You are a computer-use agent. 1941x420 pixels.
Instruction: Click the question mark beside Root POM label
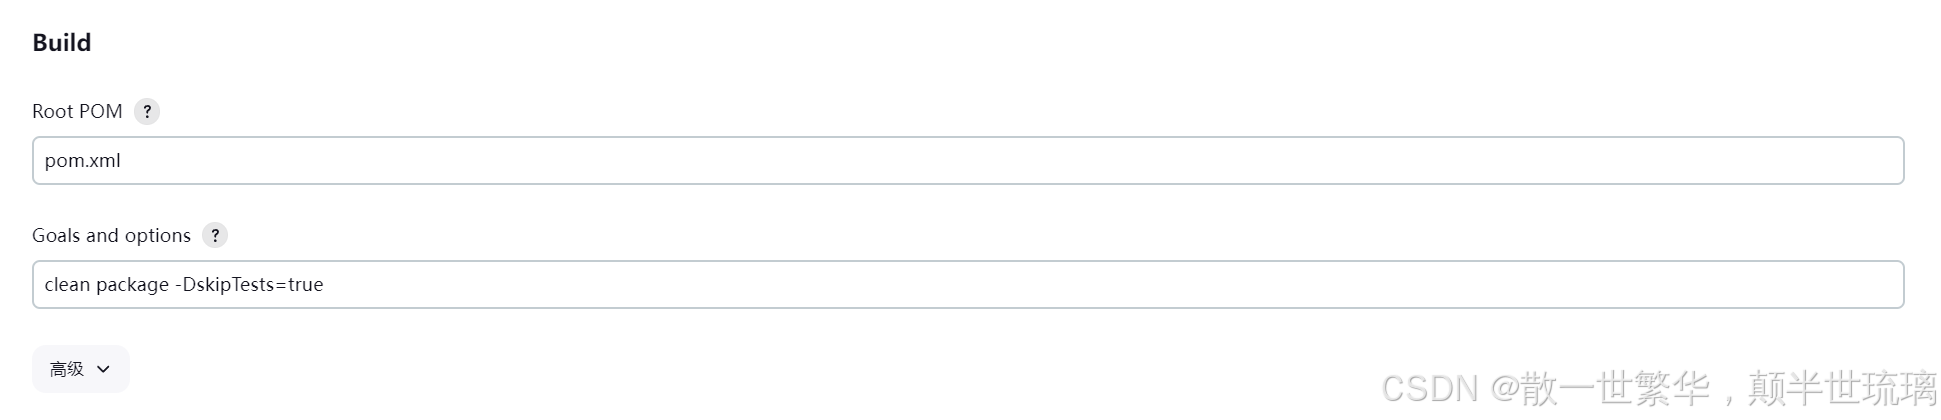[x=147, y=112]
